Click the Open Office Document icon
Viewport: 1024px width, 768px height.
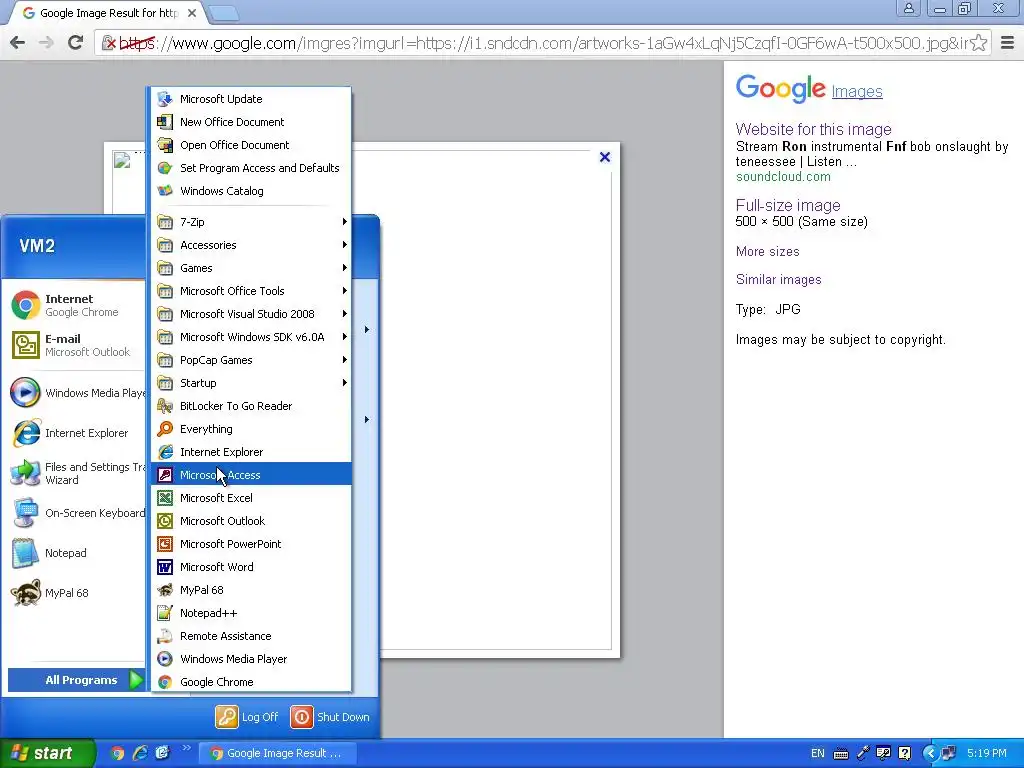(x=165, y=145)
